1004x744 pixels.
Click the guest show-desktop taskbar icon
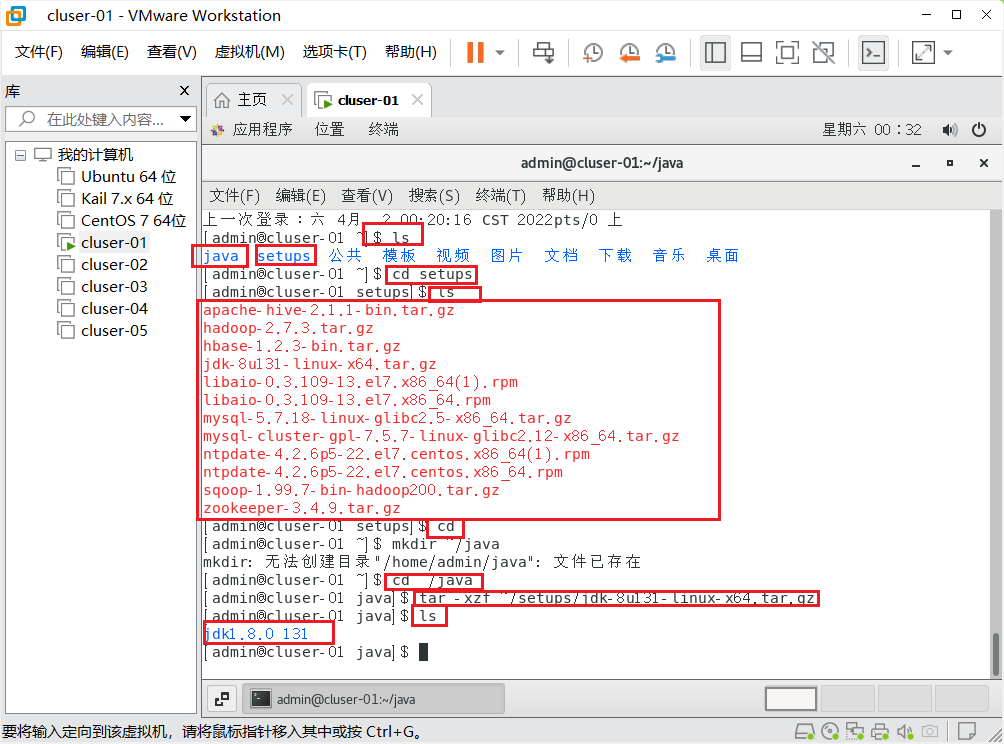(222, 699)
